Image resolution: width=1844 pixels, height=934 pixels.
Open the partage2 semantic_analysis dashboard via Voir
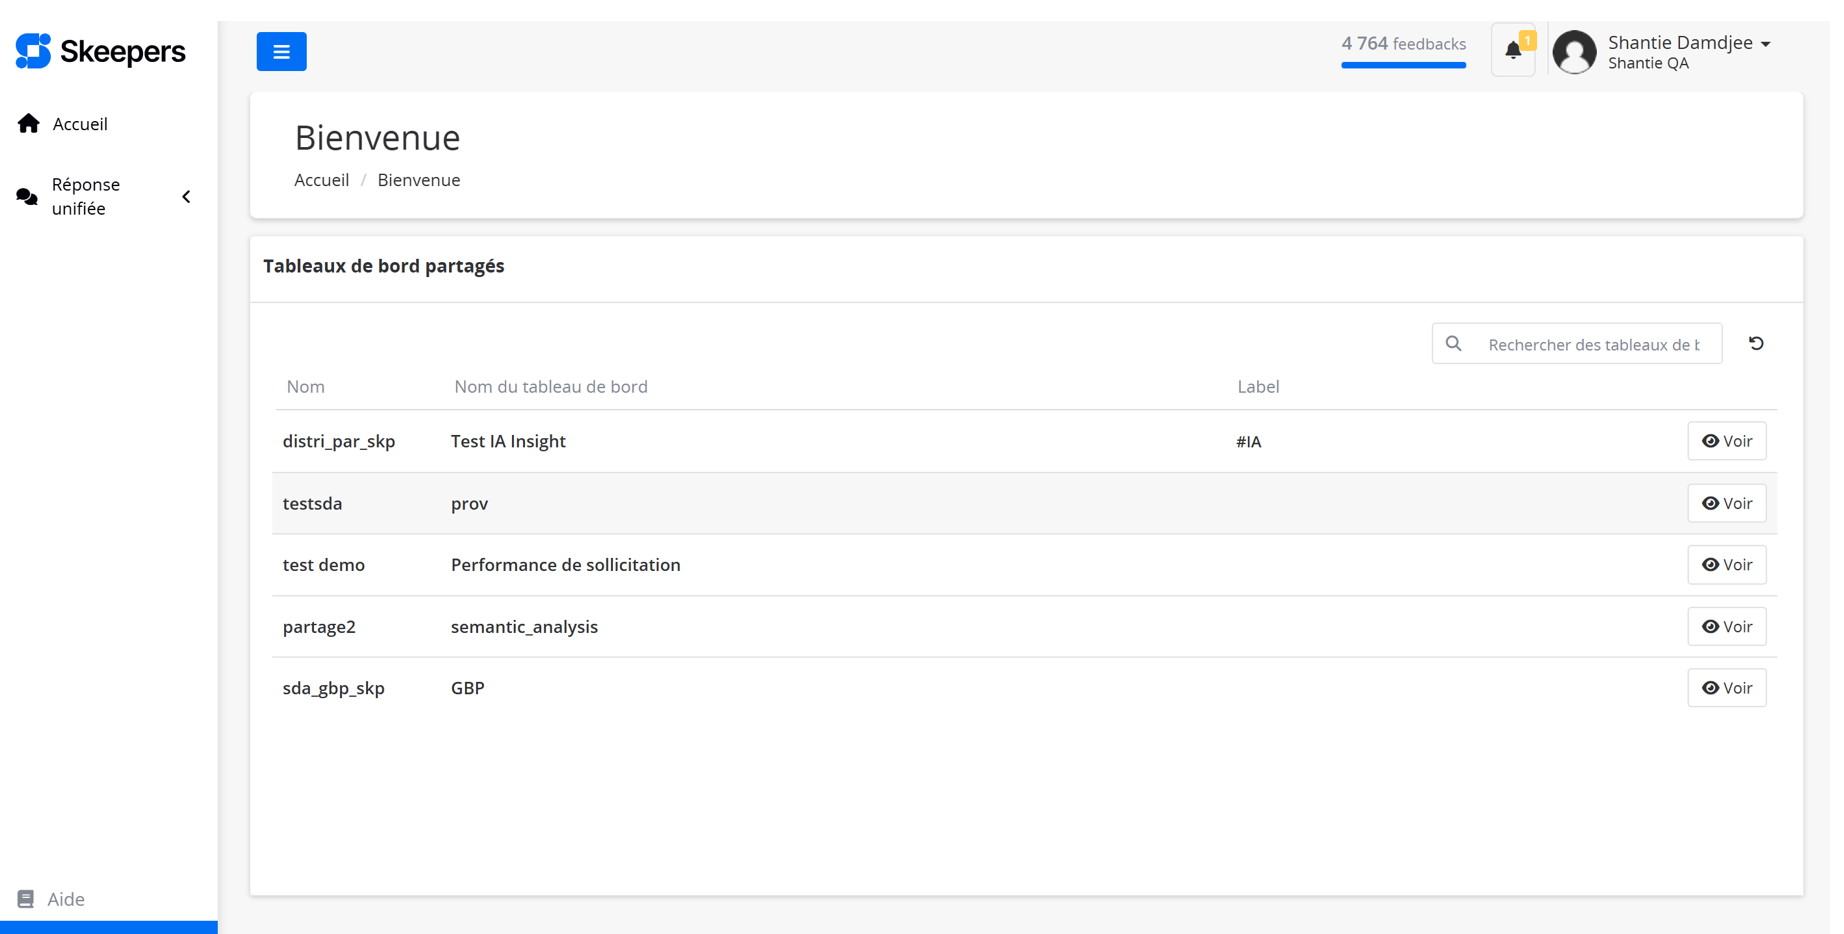(x=1726, y=627)
